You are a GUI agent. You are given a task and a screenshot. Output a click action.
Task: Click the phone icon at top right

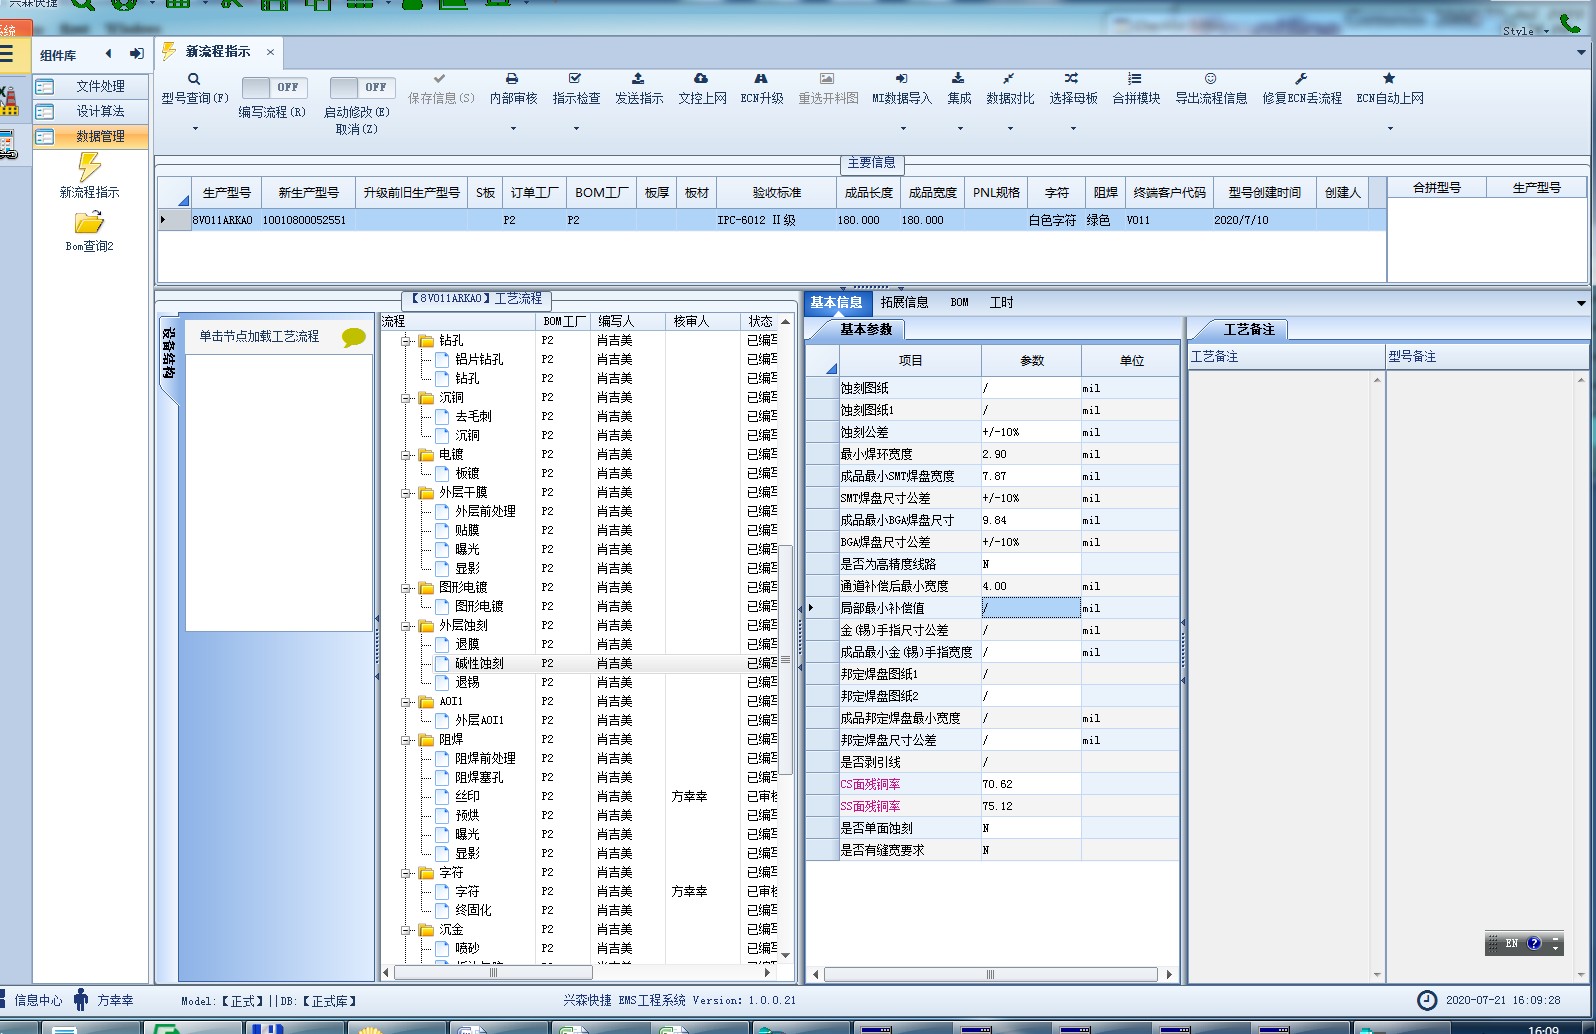click(x=1571, y=22)
